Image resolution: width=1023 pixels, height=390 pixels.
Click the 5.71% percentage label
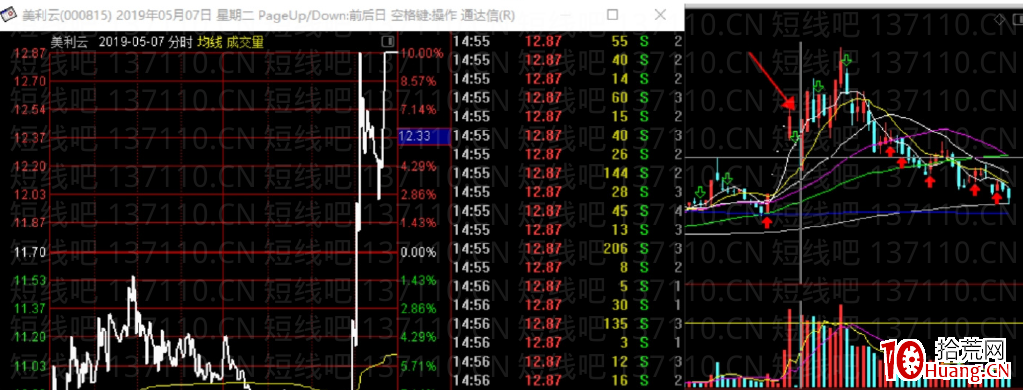click(418, 367)
